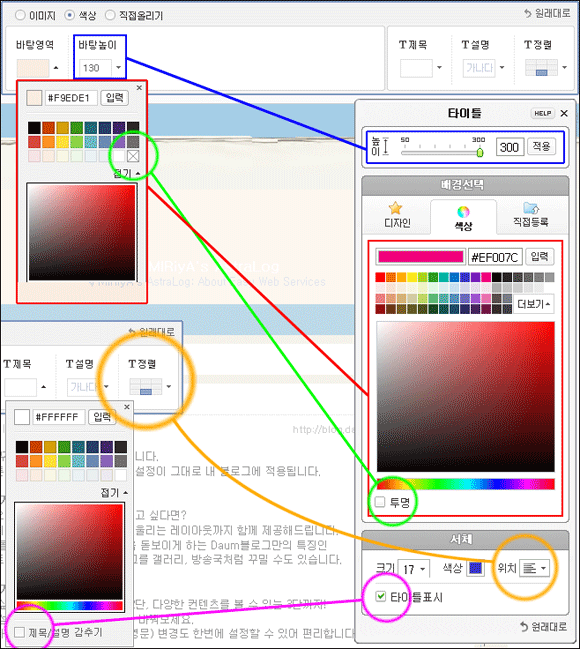
Task: Close the #FFFFFF color picker popup
Action: [x=127, y=407]
